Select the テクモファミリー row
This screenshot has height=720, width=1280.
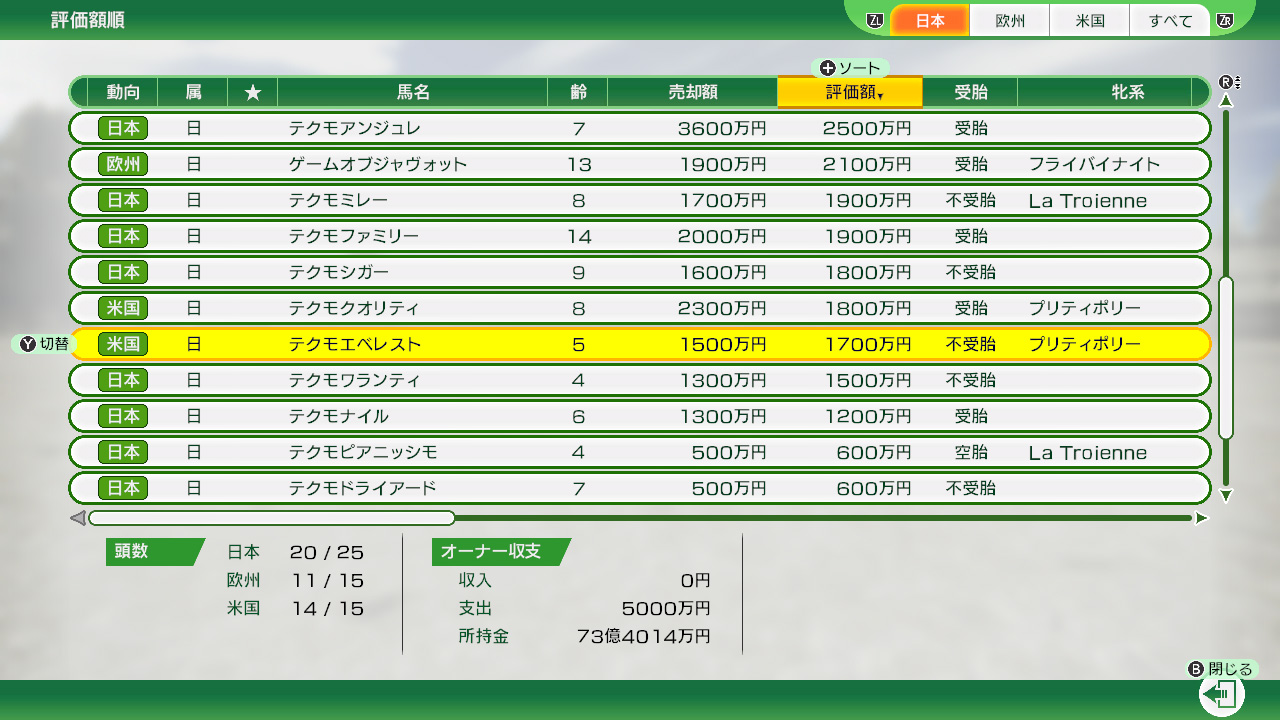(x=640, y=236)
